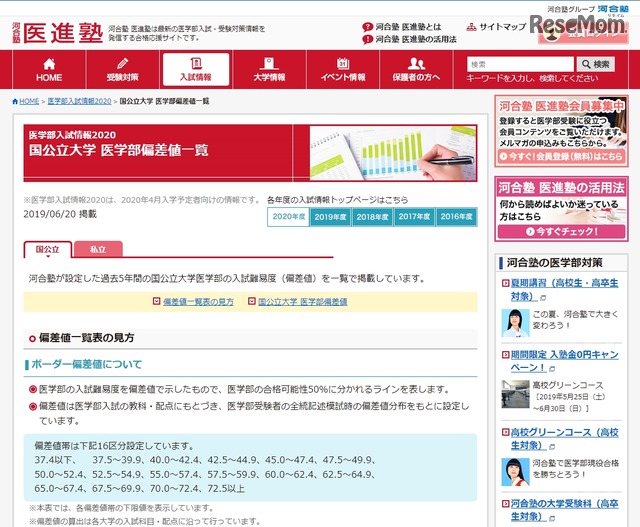Click the search keyword input field
The image size is (640, 527).
coord(520,64)
